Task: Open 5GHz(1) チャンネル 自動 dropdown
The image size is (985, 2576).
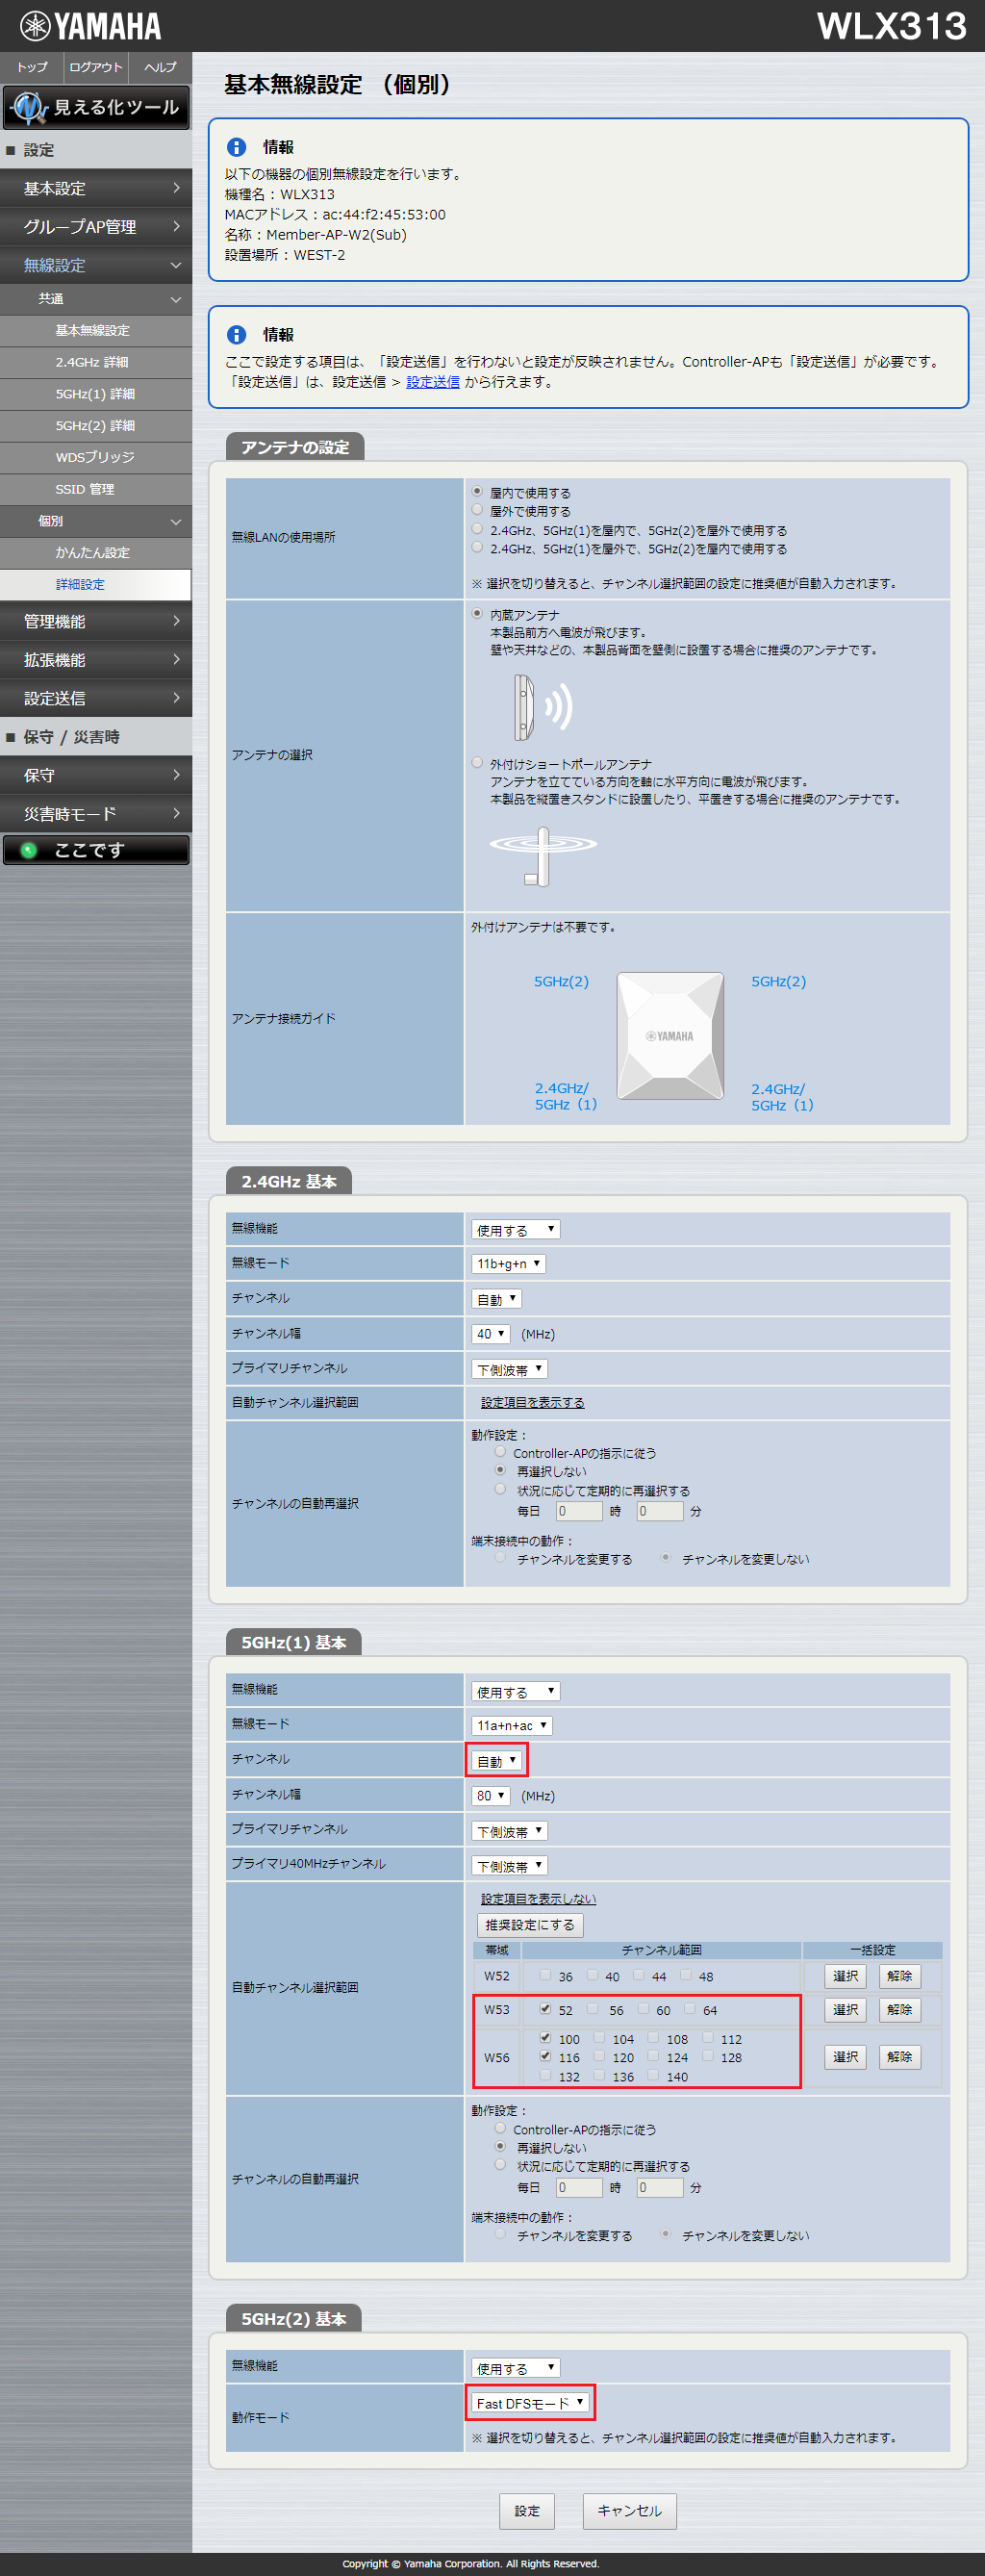Action: pos(496,1761)
